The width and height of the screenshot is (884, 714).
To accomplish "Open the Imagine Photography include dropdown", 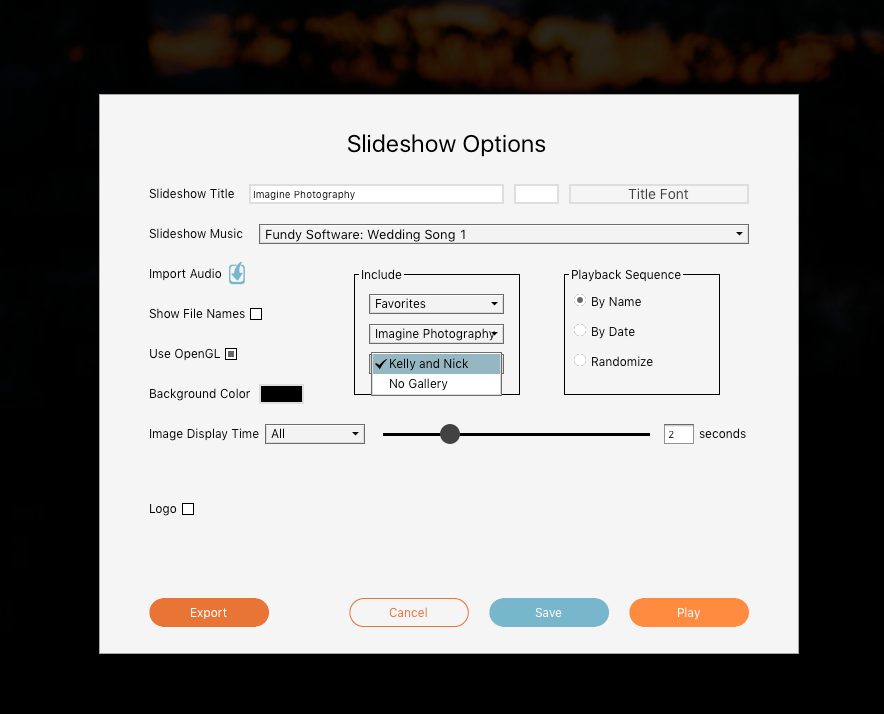I will (x=436, y=334).
